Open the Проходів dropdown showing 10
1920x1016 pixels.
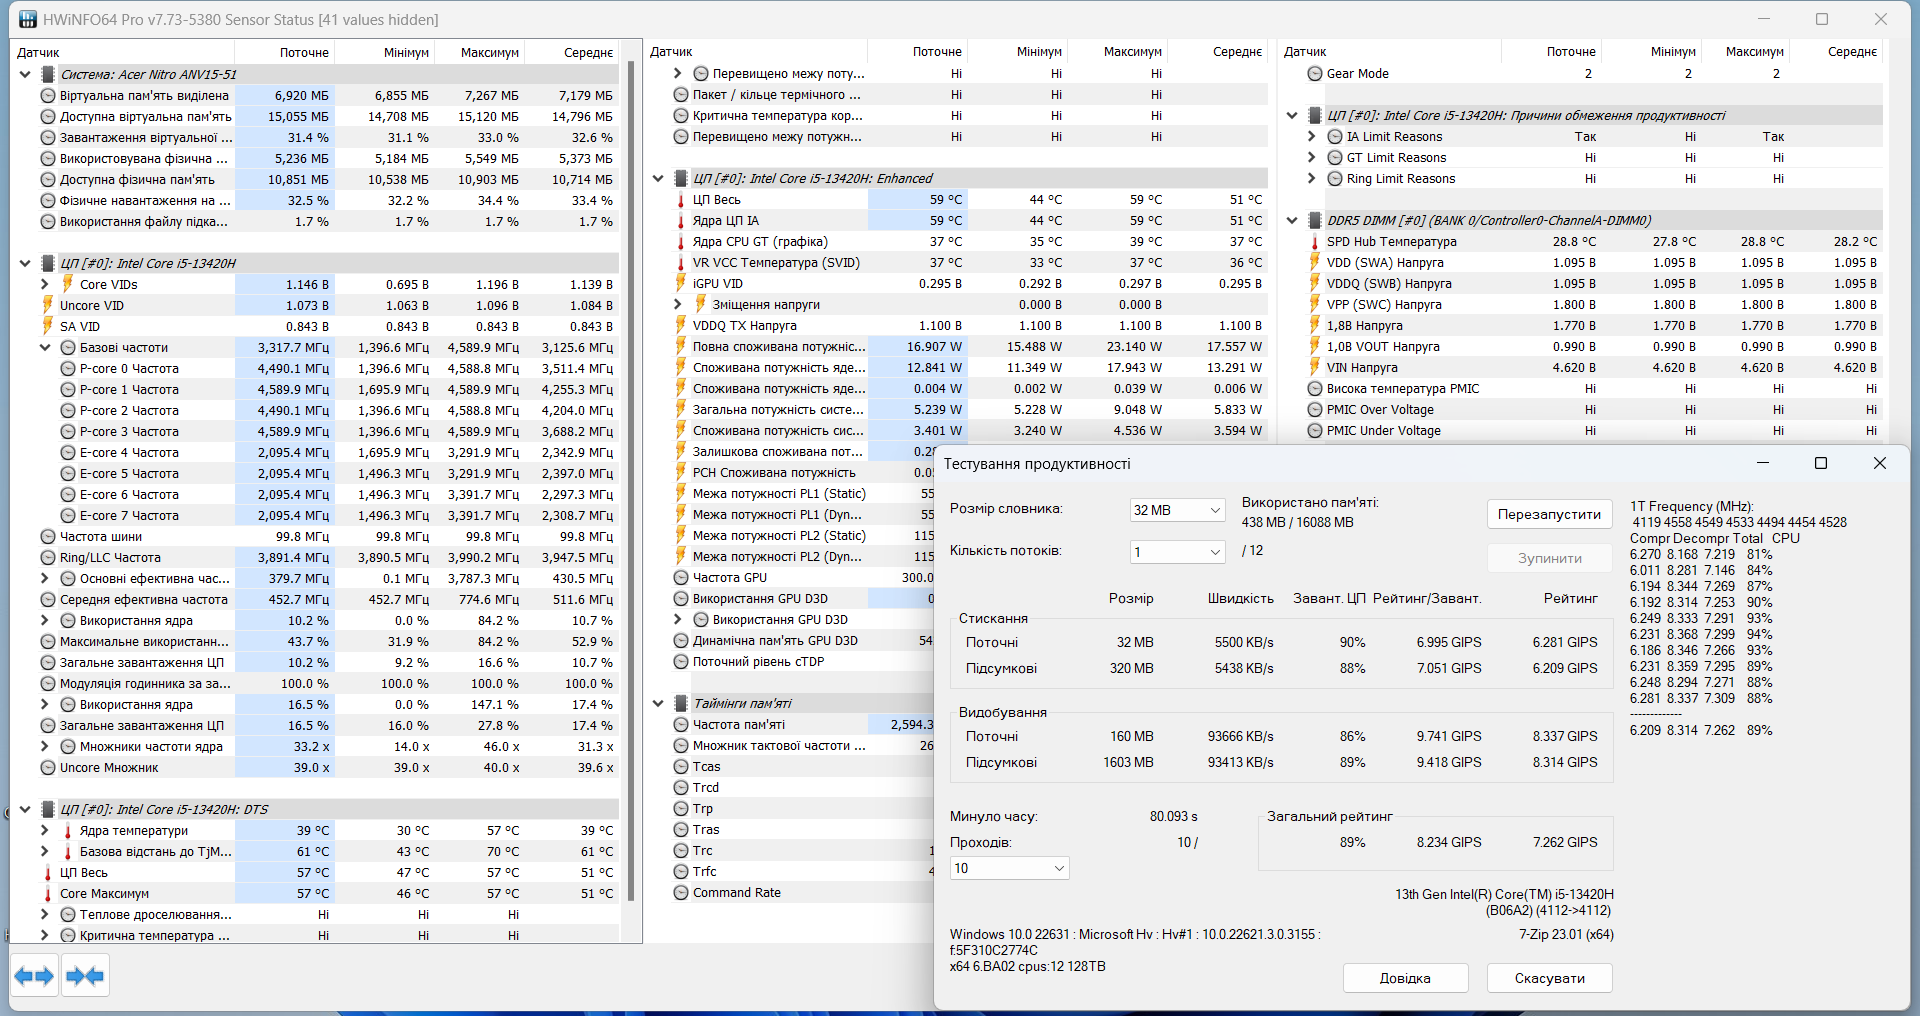coord(1009,868)
